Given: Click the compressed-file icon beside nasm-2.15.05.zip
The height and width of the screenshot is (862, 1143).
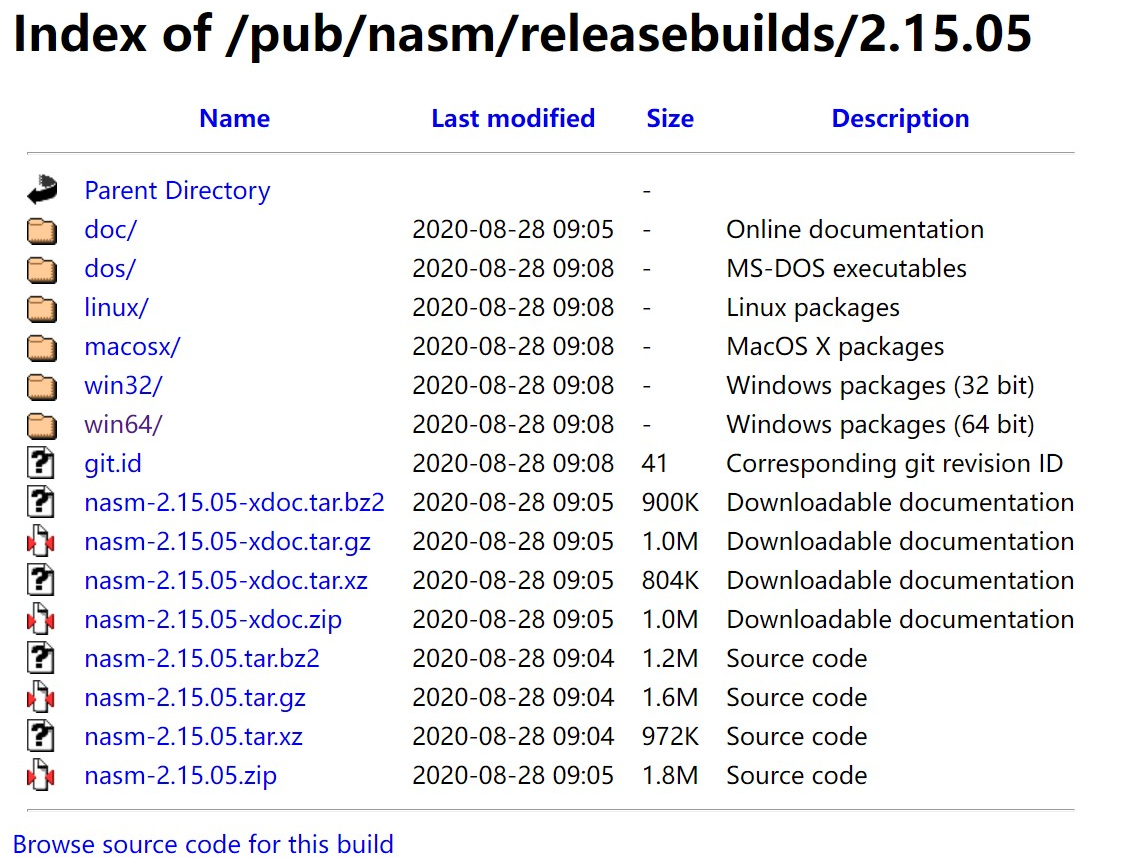Looking at the screenshot, I should [x=41, y=775].
